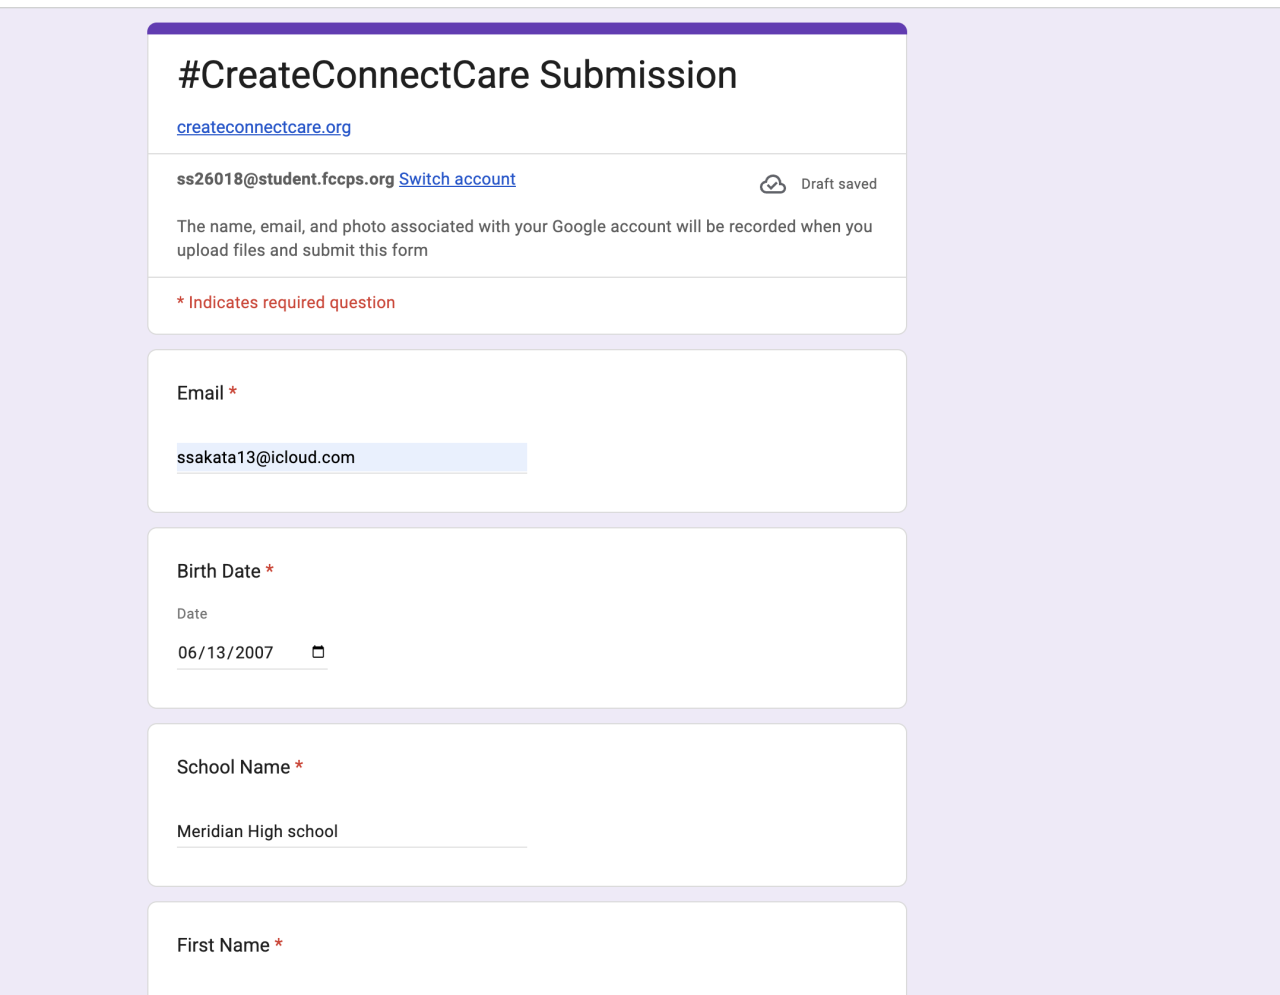Select the month segment of Birth Date
Screen dimensions: 1280x995
(x=188, y=653)
